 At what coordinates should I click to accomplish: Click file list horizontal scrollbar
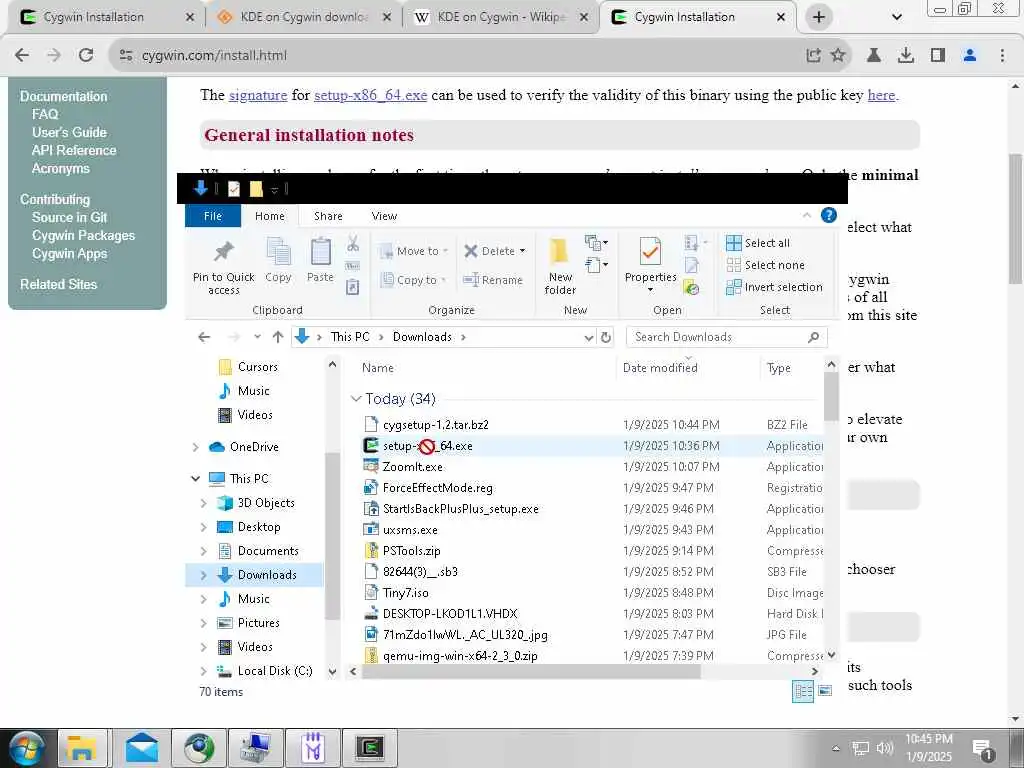(x=531, y=671)
